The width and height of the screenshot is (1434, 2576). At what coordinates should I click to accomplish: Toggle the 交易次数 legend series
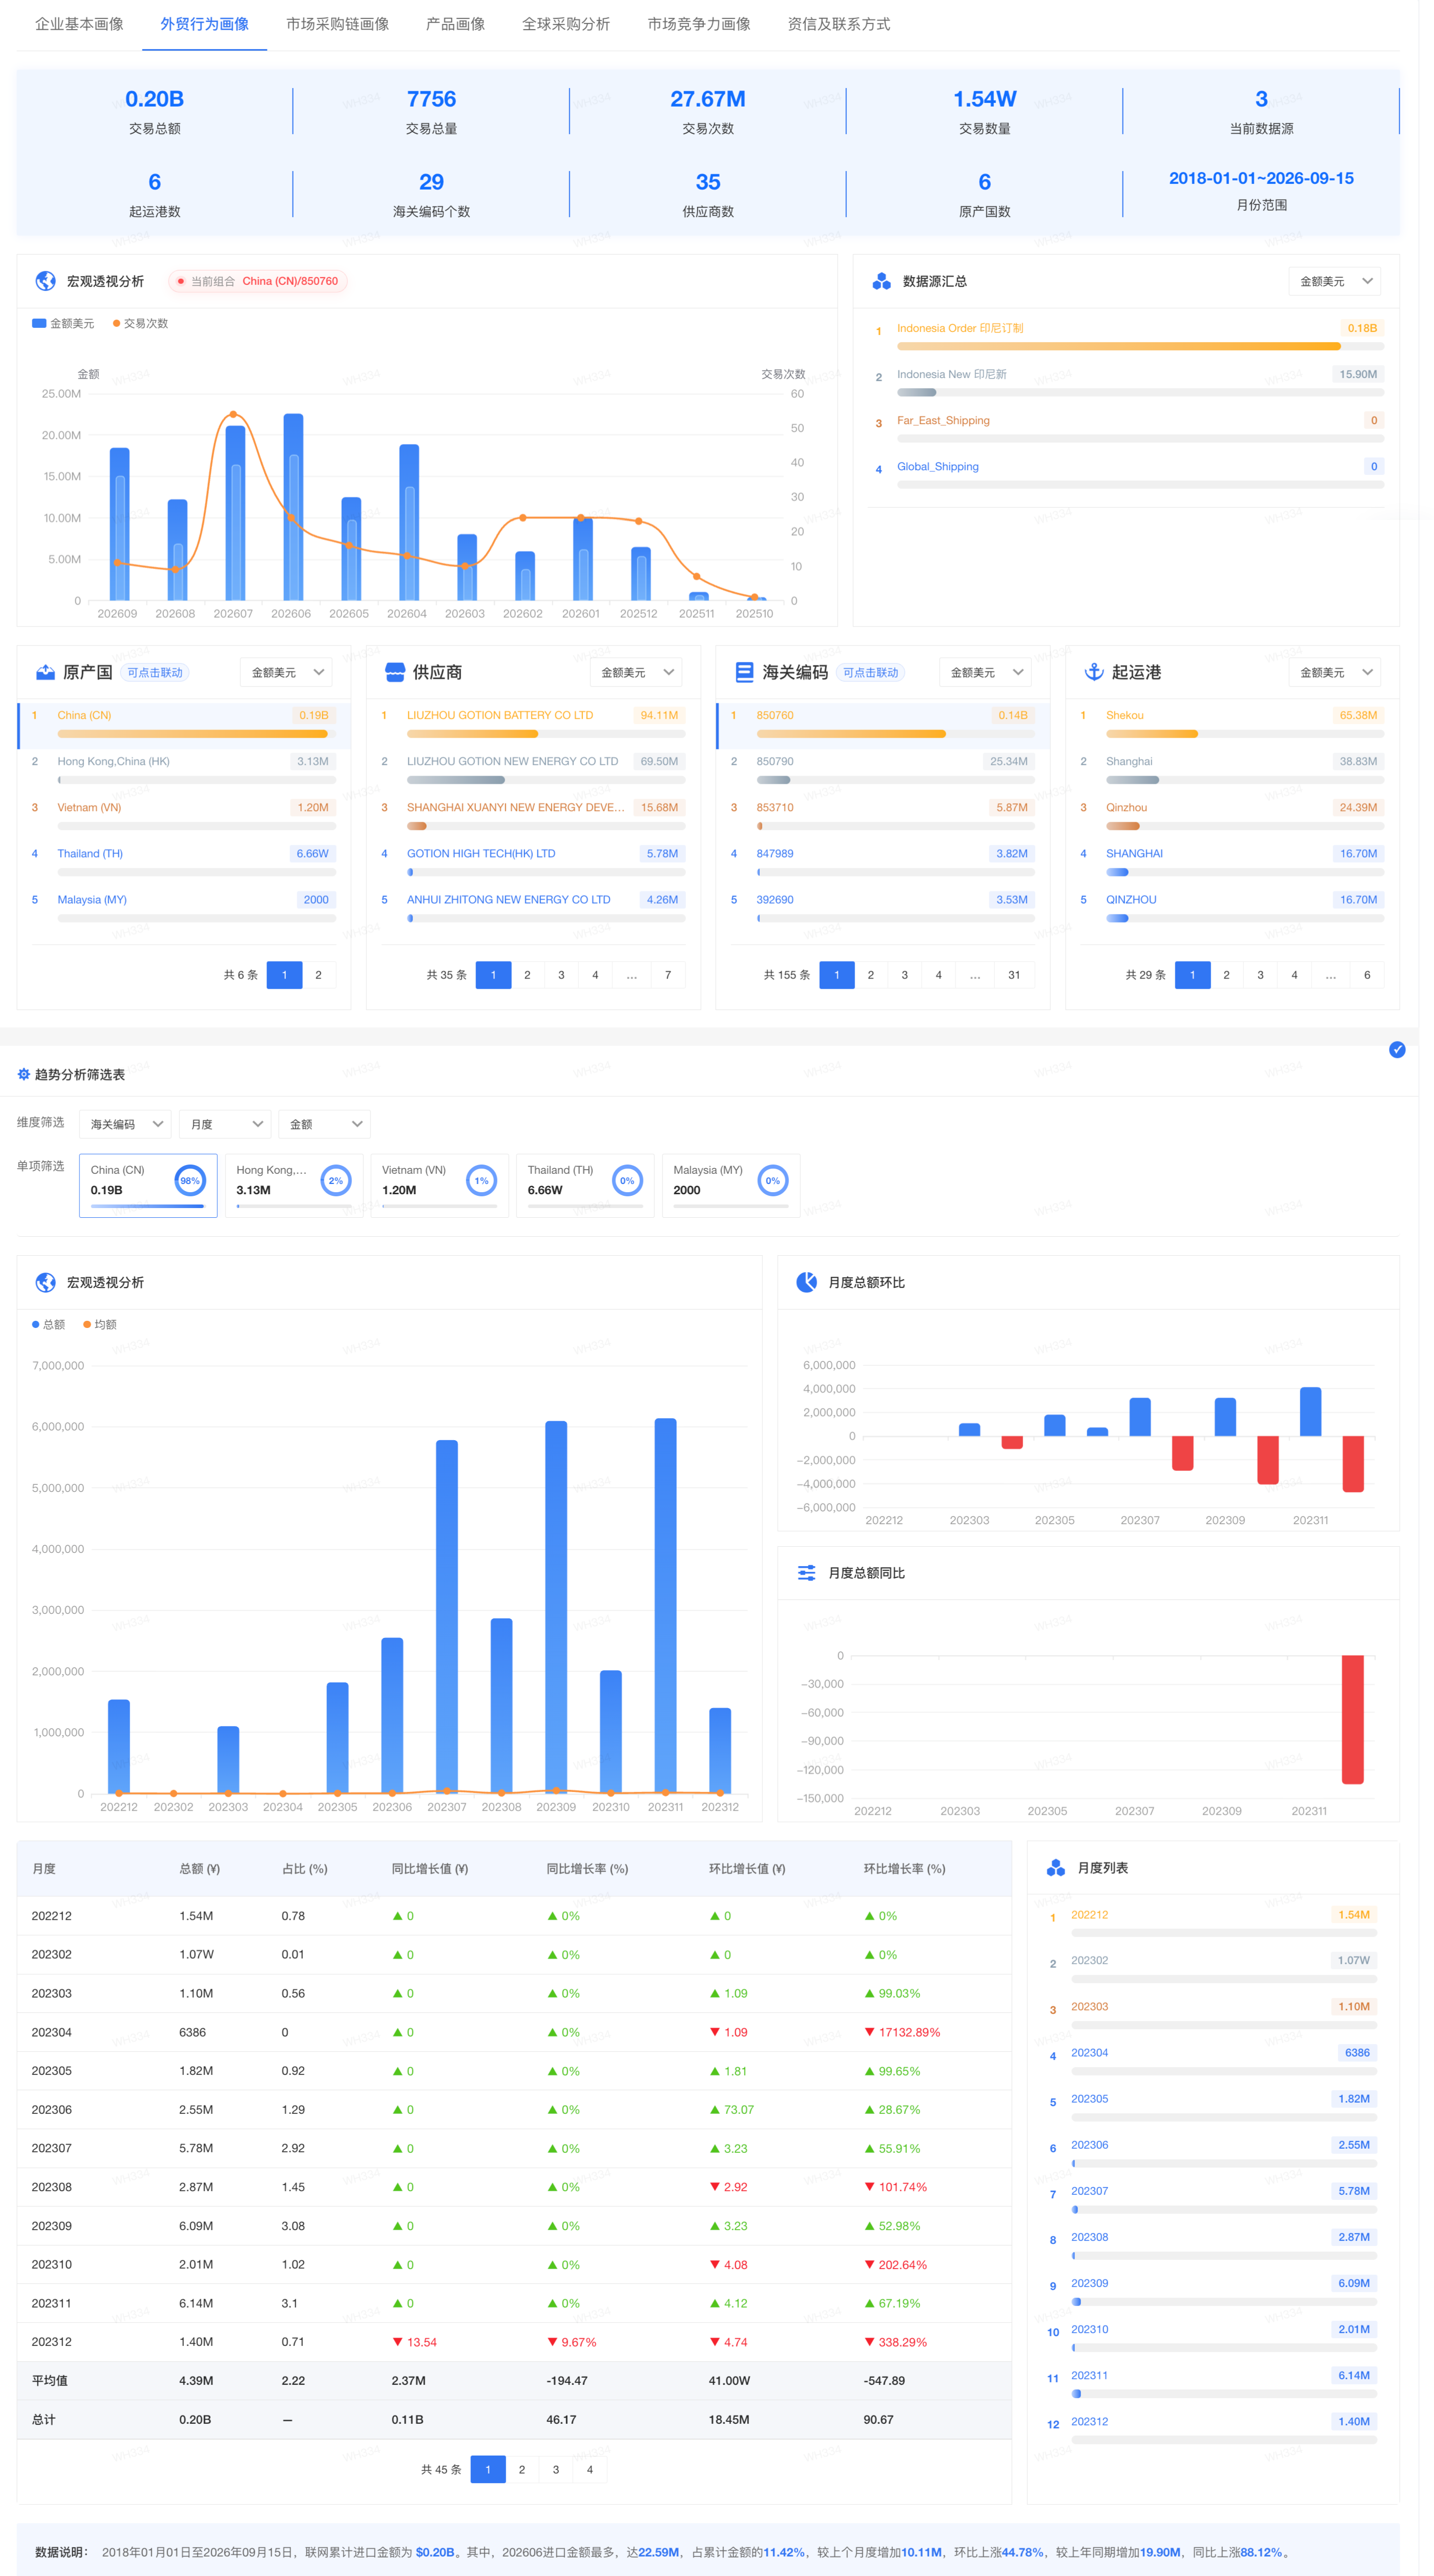point(140,323)
